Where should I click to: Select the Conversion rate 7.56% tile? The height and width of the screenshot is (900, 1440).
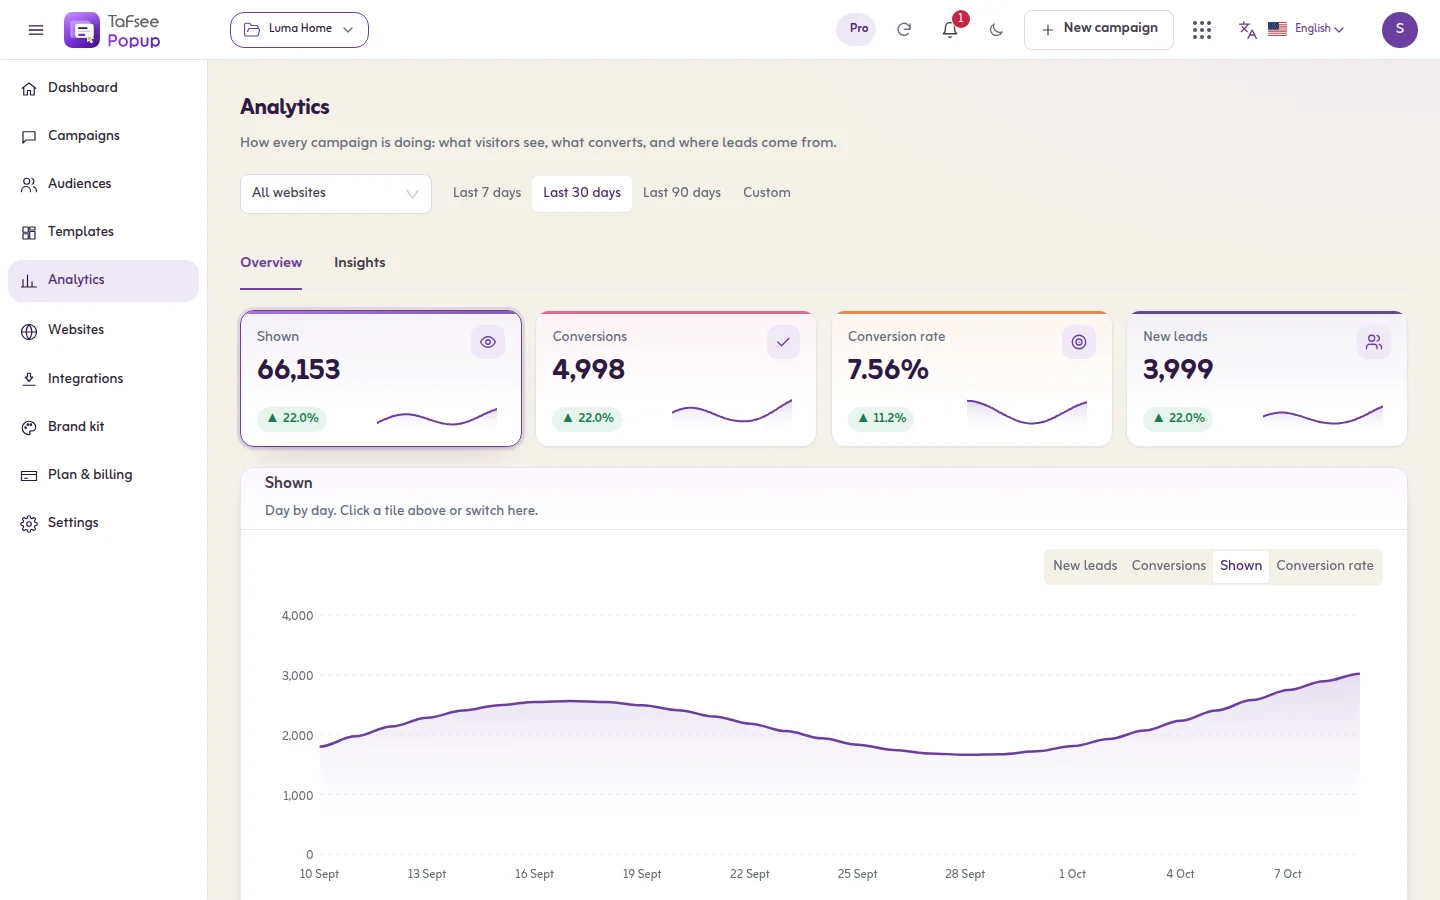tap(972, 379)
